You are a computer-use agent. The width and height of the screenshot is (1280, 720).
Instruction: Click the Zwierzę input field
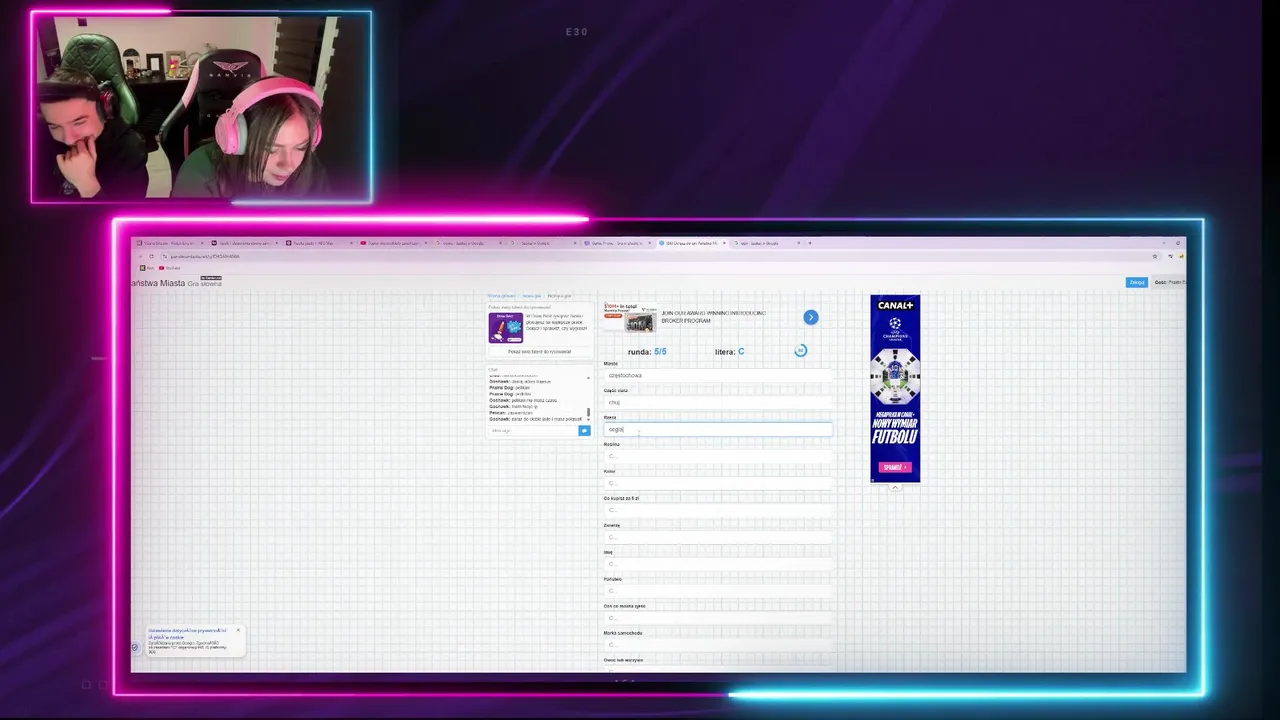point(718,538)
